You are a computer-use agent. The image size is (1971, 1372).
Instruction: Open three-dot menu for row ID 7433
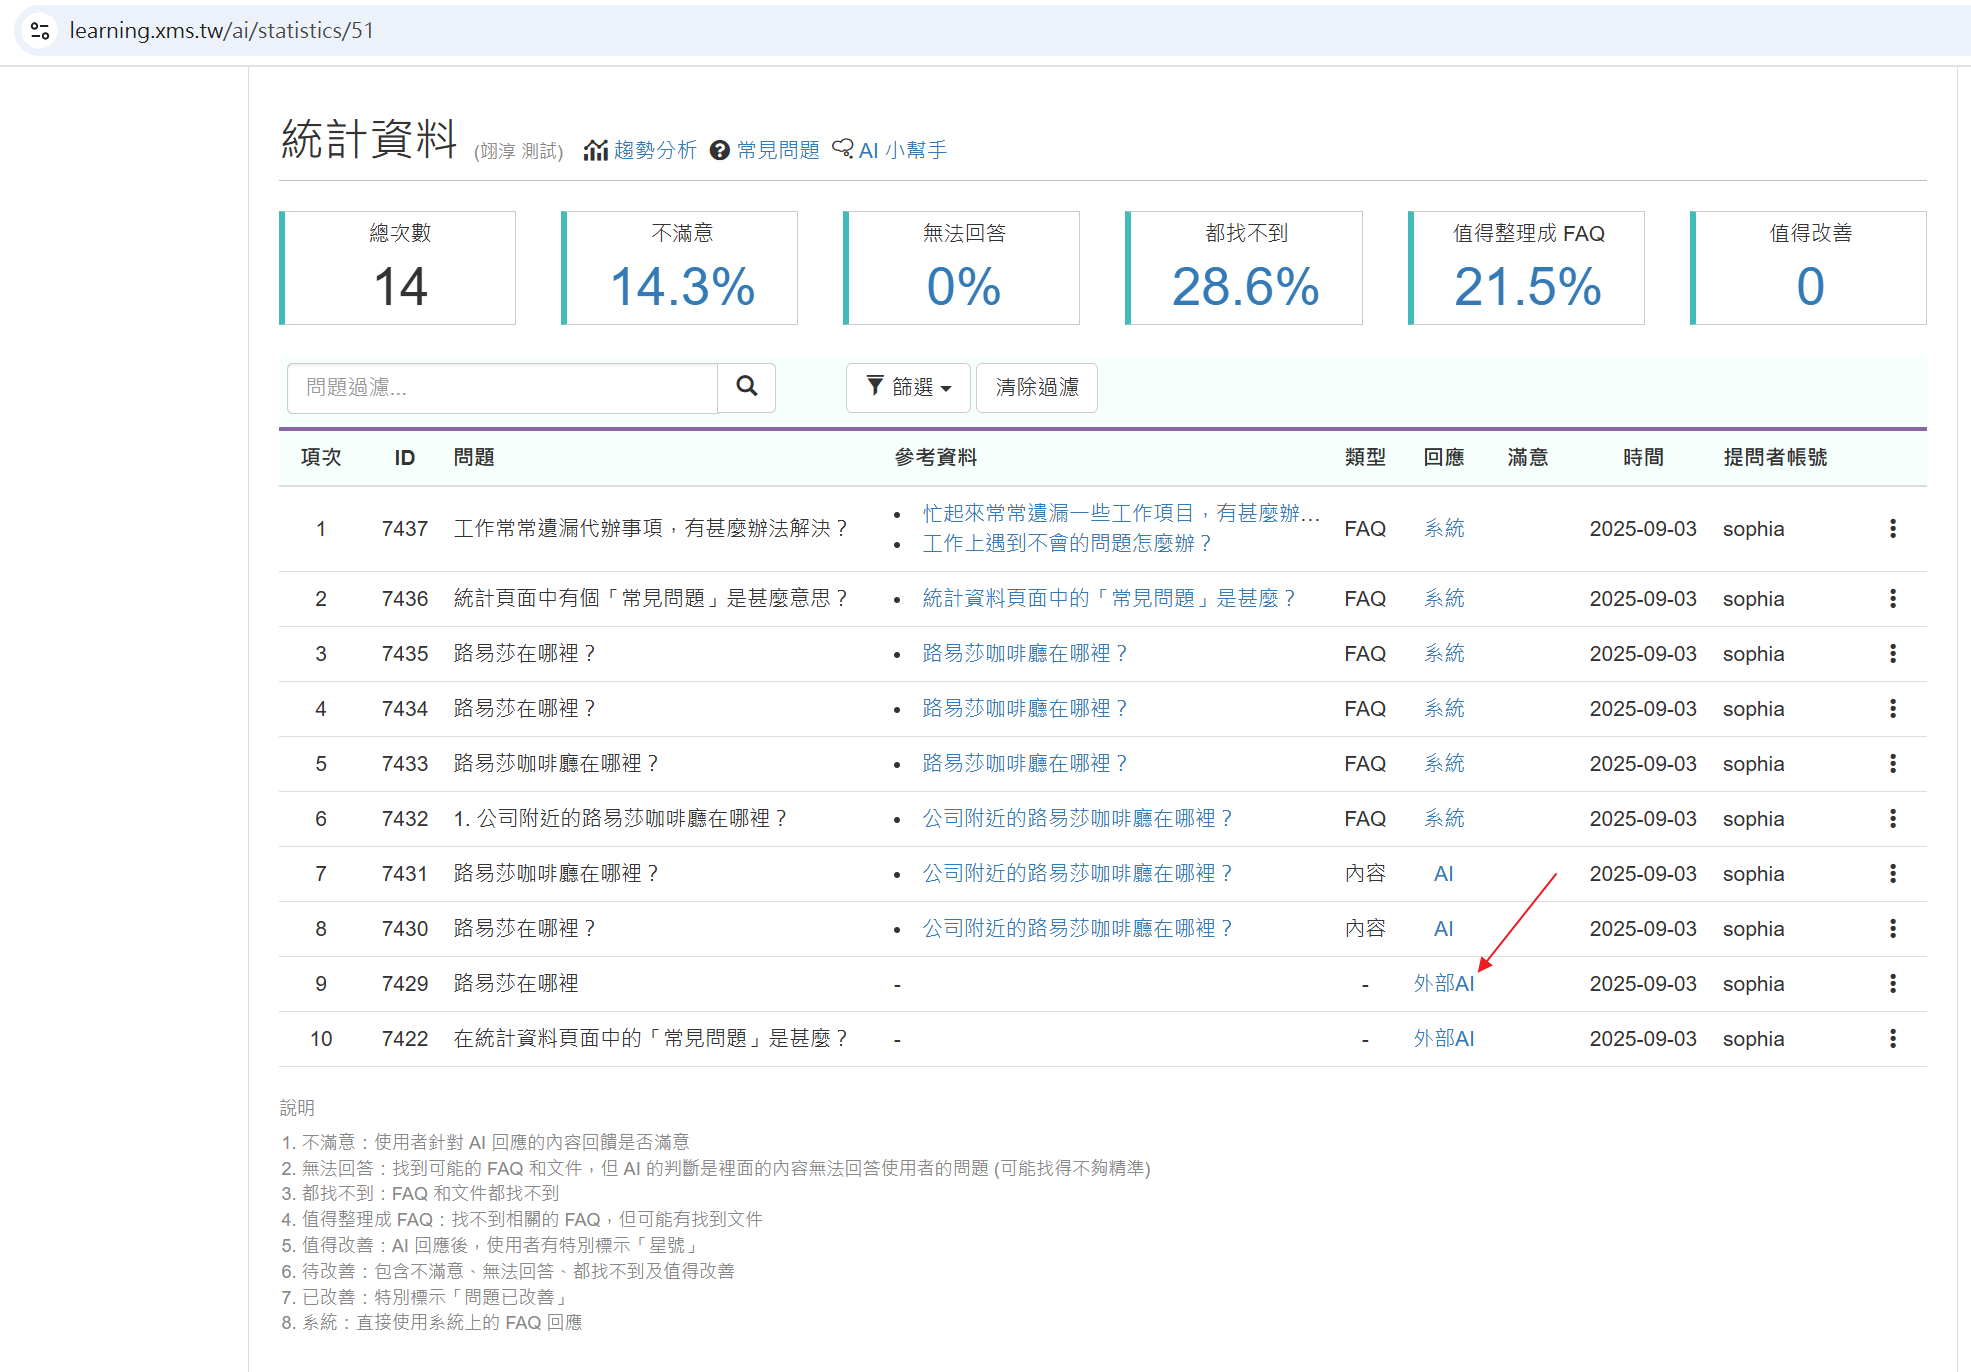[x=1892, y=763]
